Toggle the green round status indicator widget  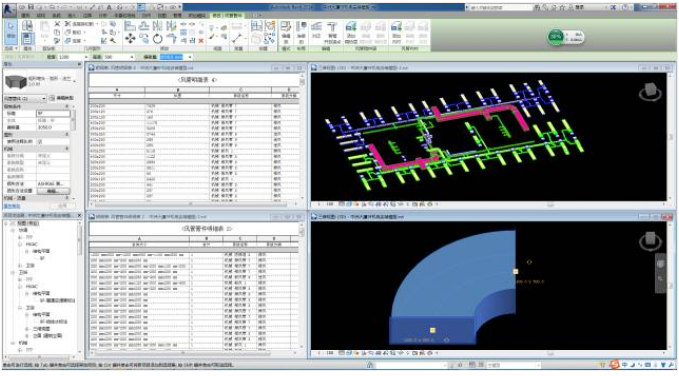[x=556, y=37]
